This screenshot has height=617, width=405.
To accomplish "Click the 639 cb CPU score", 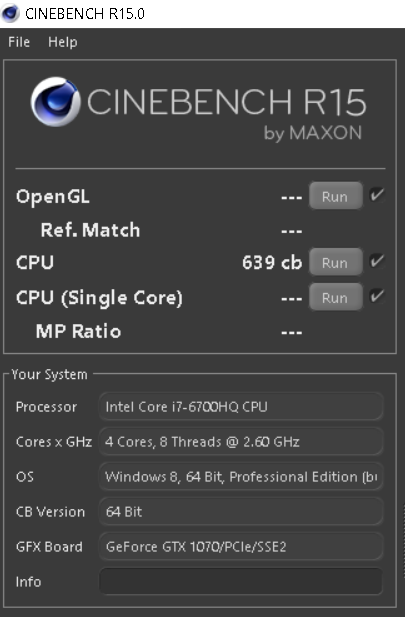I will pos(272,262).
